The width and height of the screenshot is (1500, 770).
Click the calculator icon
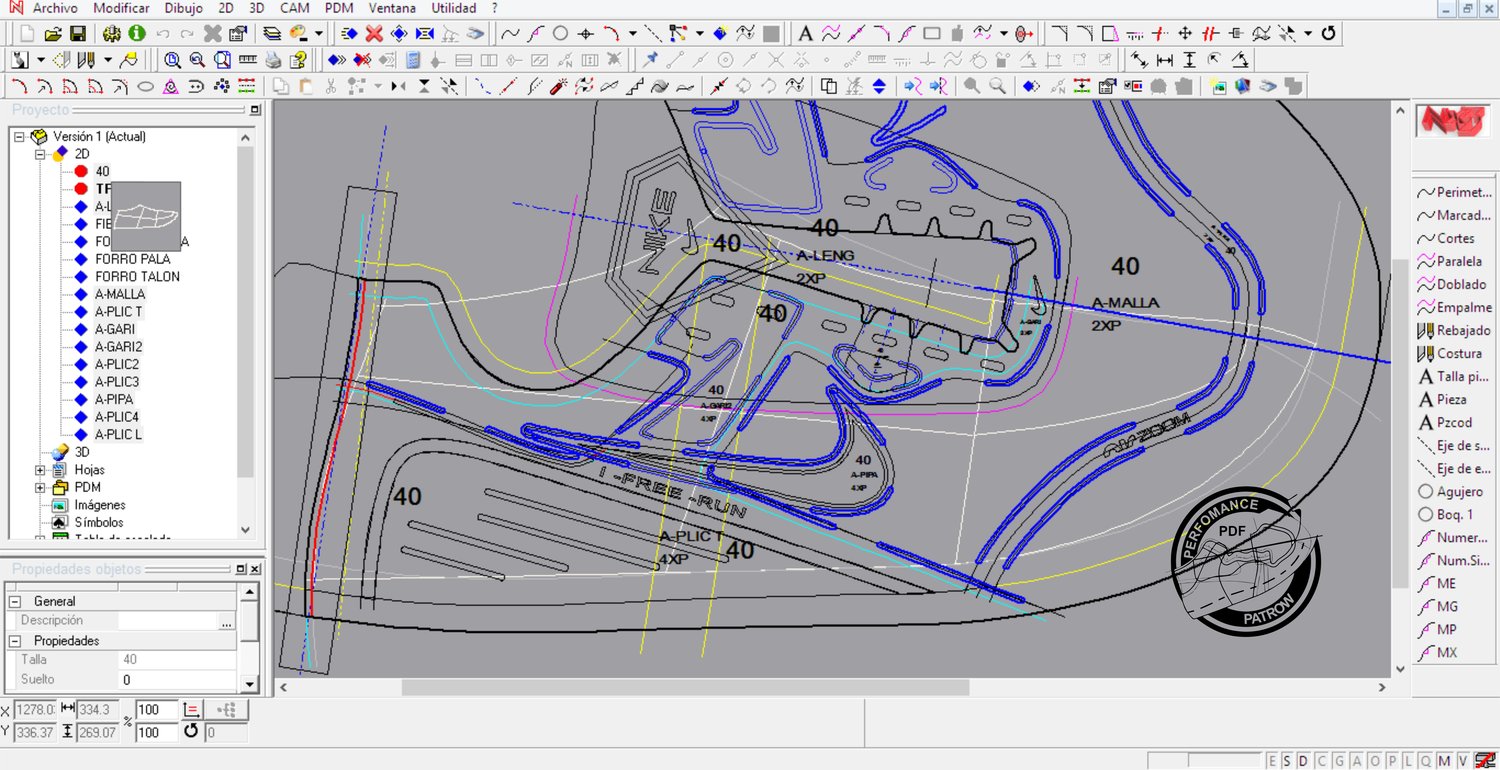[x=413, y=60]
